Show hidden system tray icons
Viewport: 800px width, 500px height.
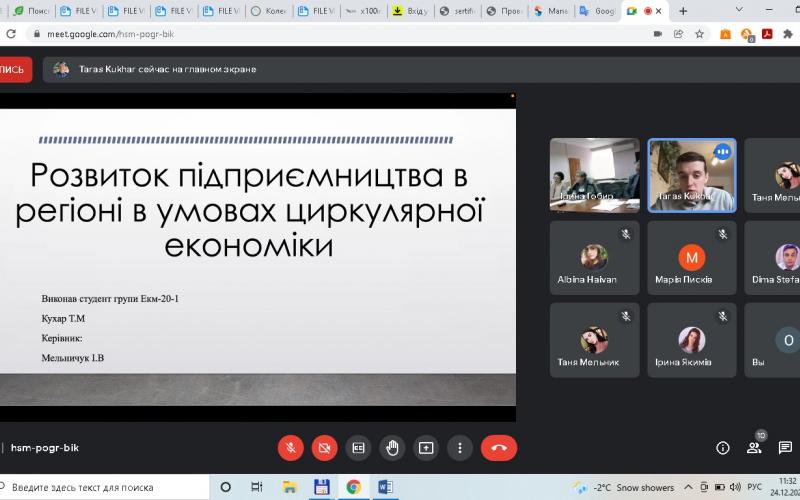(x=688, y=487)
